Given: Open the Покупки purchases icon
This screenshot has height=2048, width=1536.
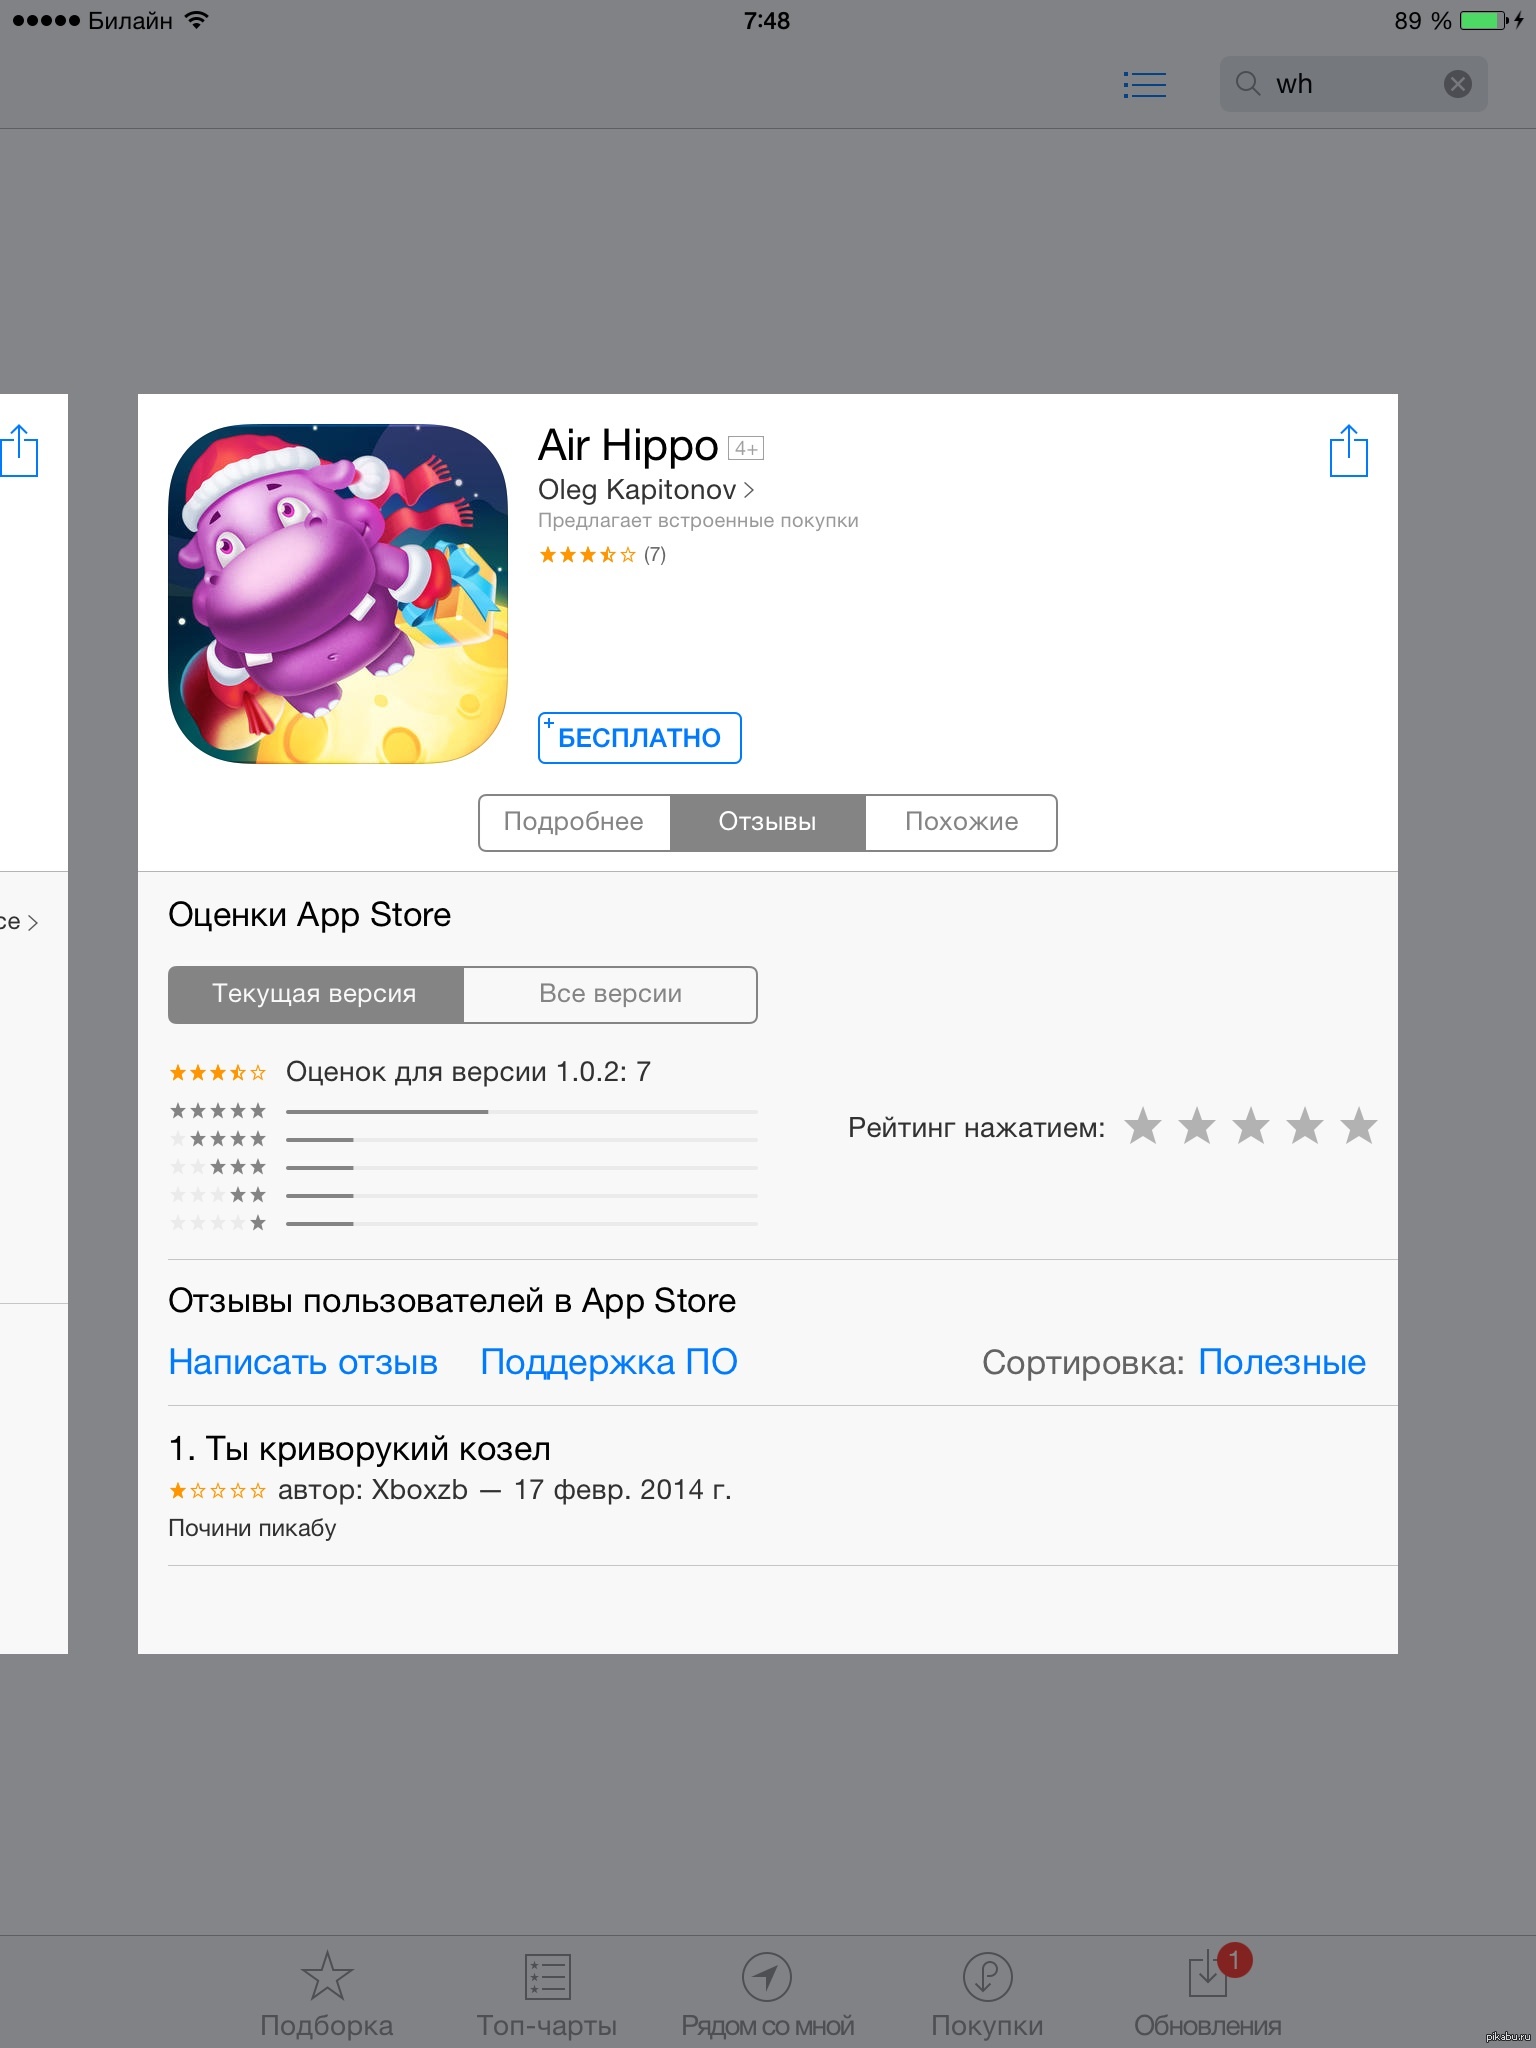Looking at the screenshot, I should tap(987, 1976).
